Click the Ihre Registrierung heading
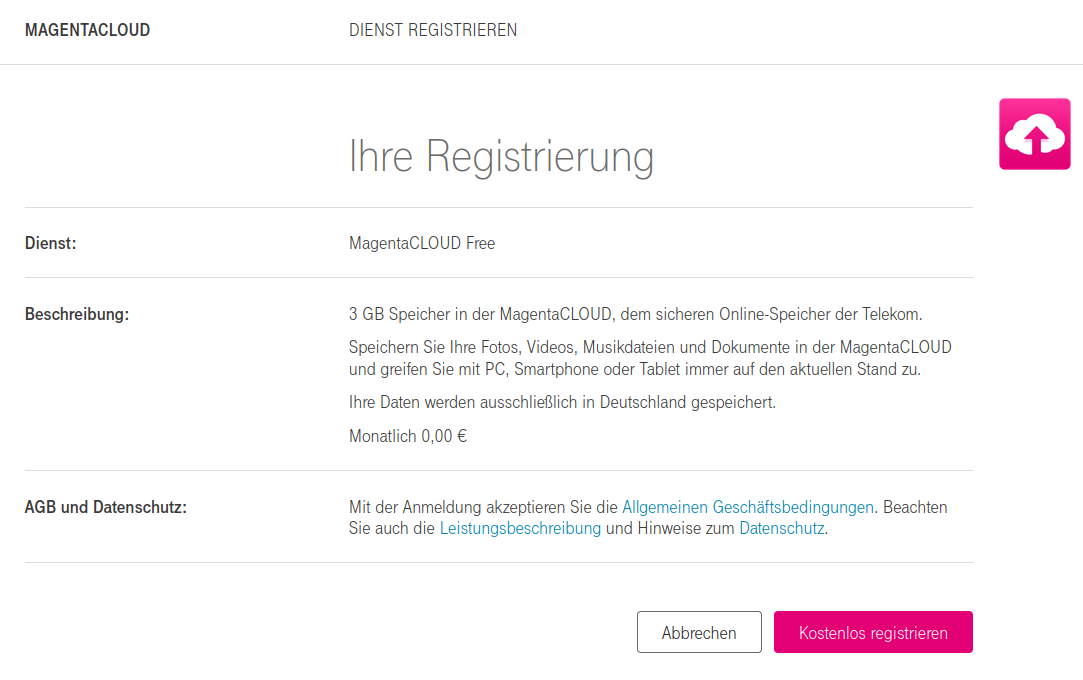Viewport: 1083px width, 680px height. tap(501, 157)
